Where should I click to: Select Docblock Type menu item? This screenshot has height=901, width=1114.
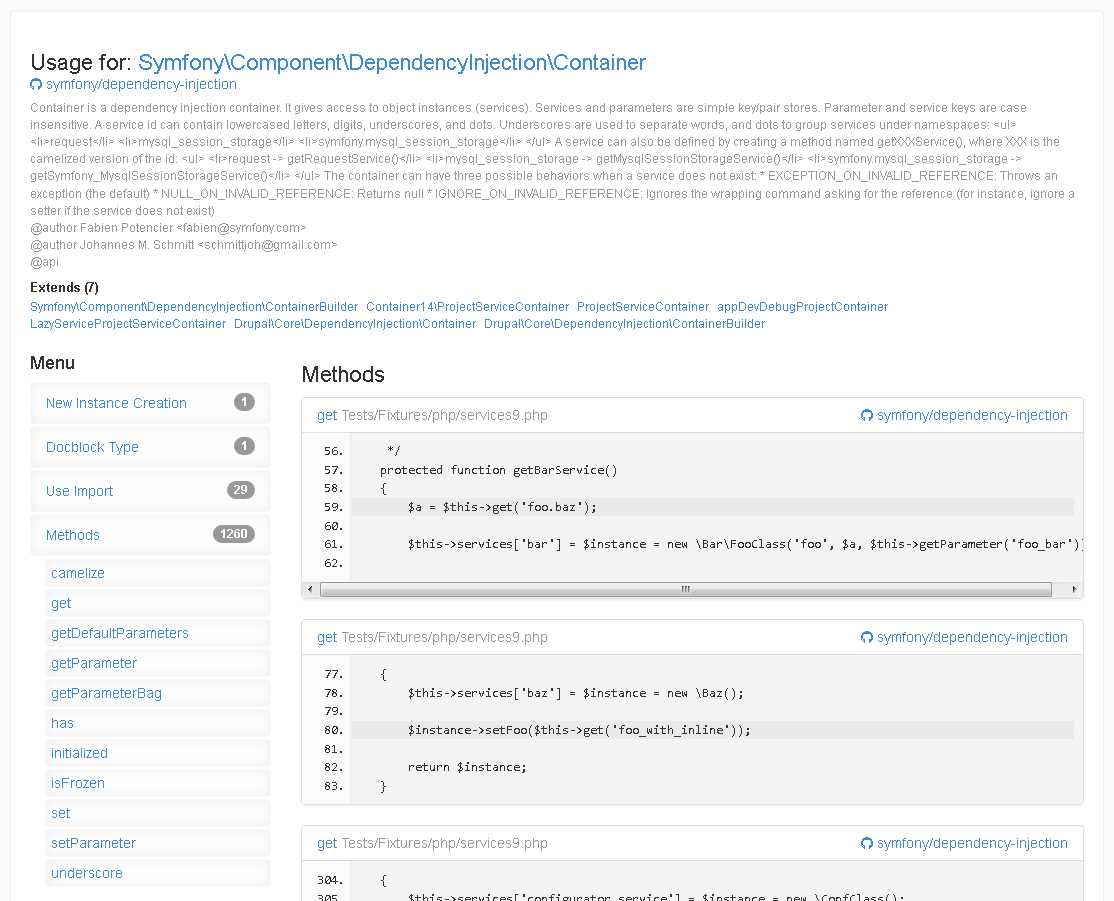(x=150, y=447)
